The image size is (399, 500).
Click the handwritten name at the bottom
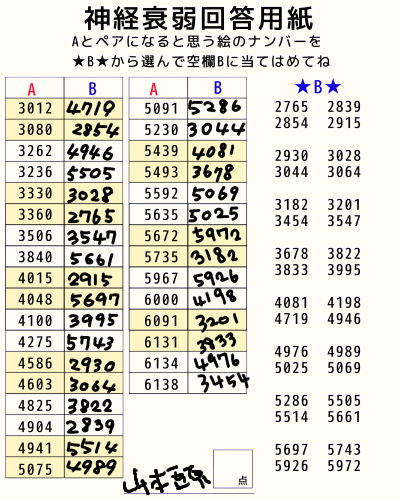[166, 481]
